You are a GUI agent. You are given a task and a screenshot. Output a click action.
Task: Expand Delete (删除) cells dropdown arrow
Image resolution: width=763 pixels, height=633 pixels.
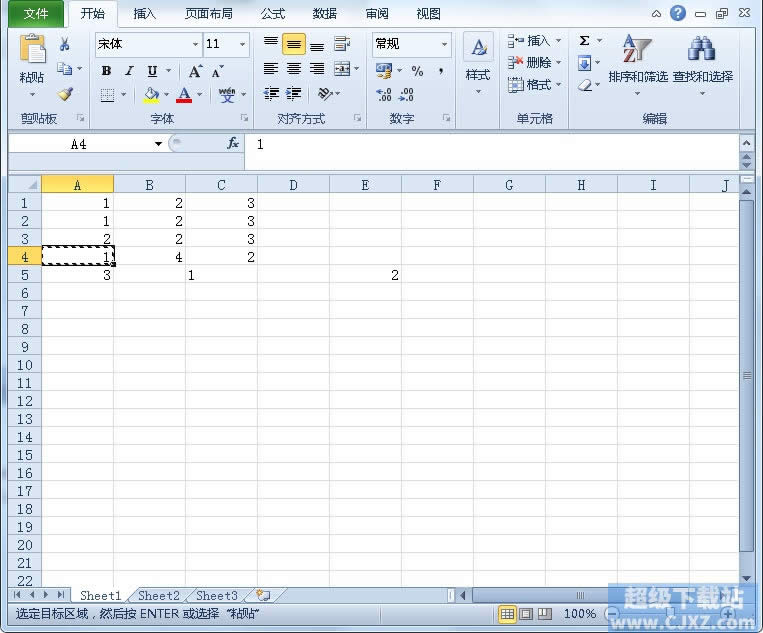pos(559,62)
